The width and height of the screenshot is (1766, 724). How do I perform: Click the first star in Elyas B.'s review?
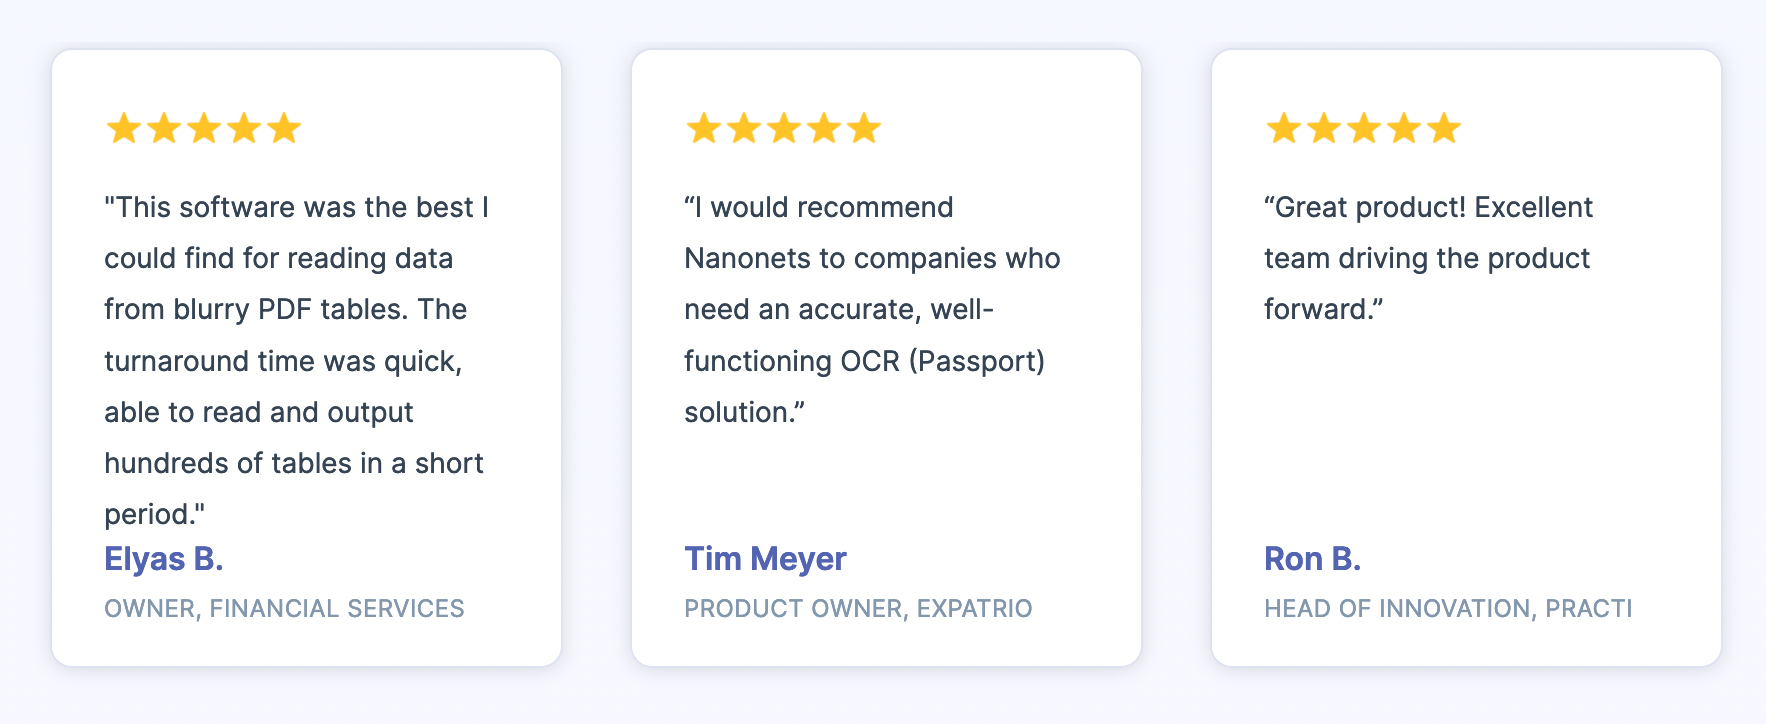124,129
